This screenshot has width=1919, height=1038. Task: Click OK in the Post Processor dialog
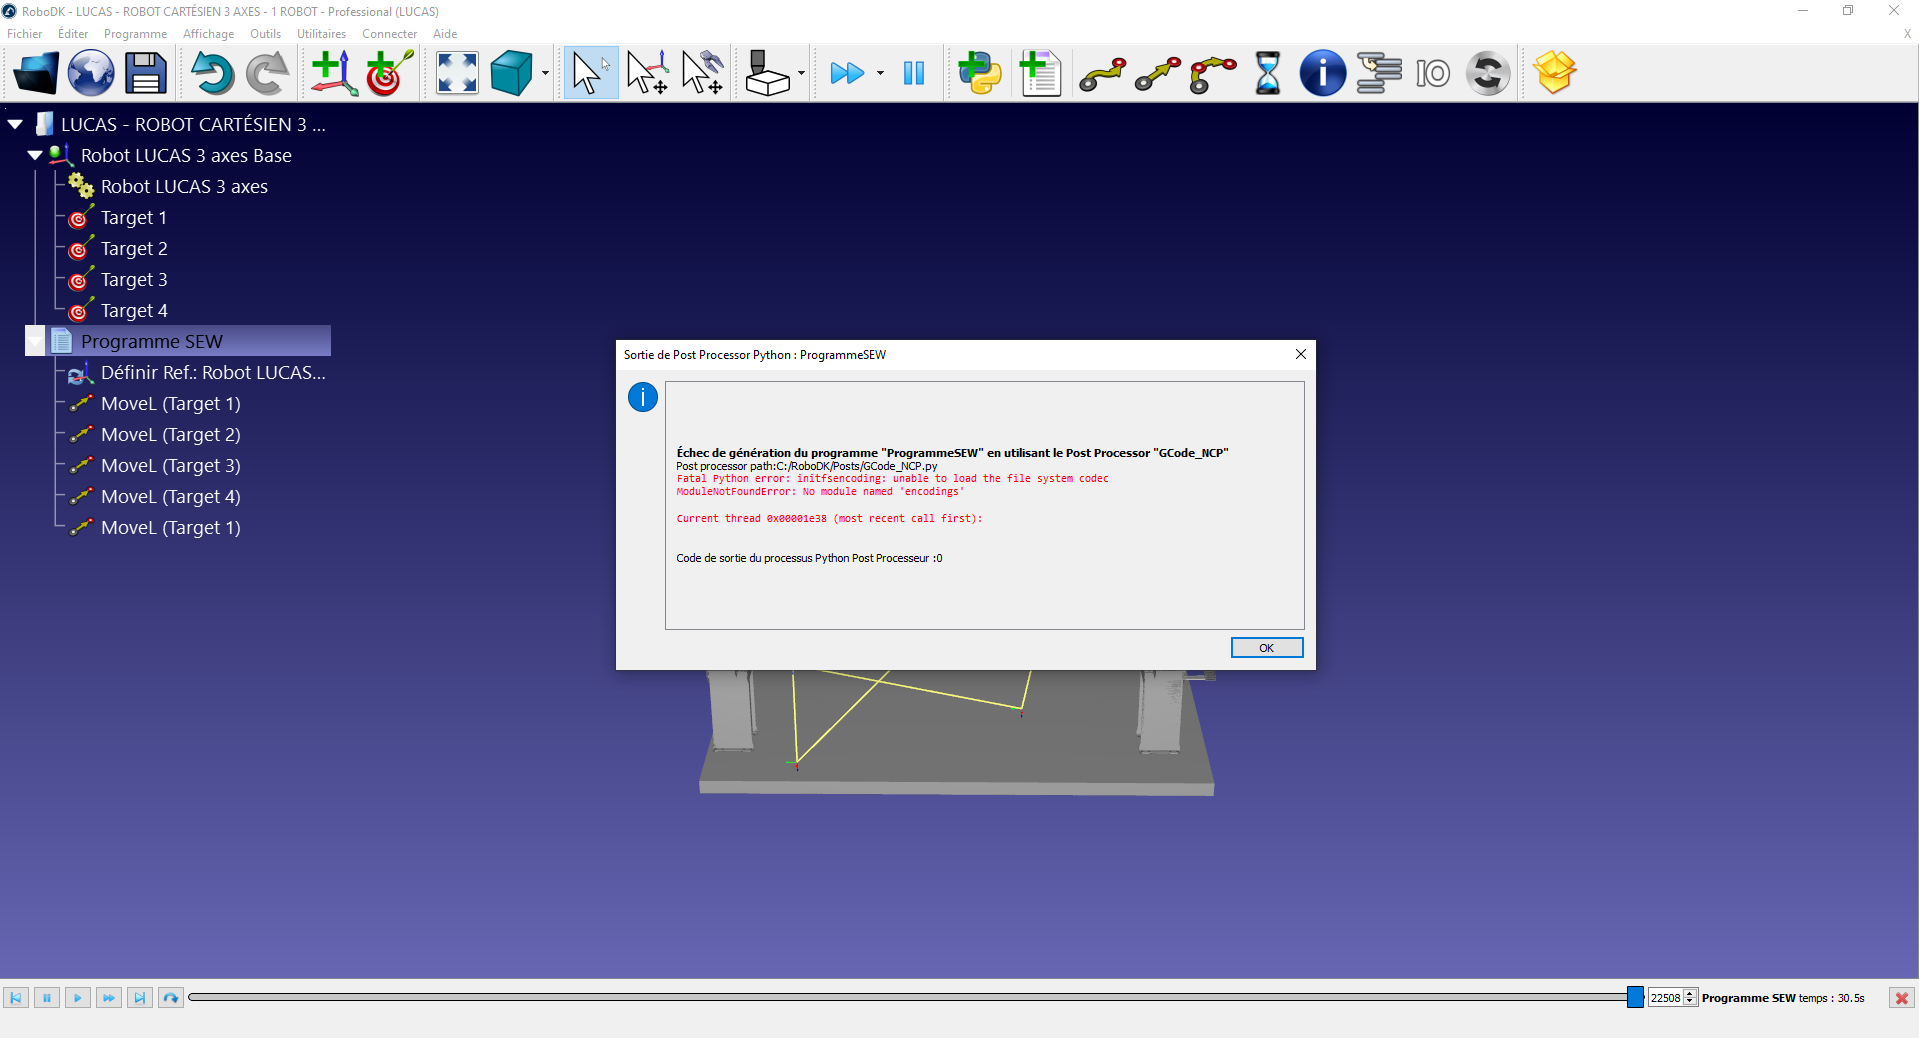[x=1266, y=648]
